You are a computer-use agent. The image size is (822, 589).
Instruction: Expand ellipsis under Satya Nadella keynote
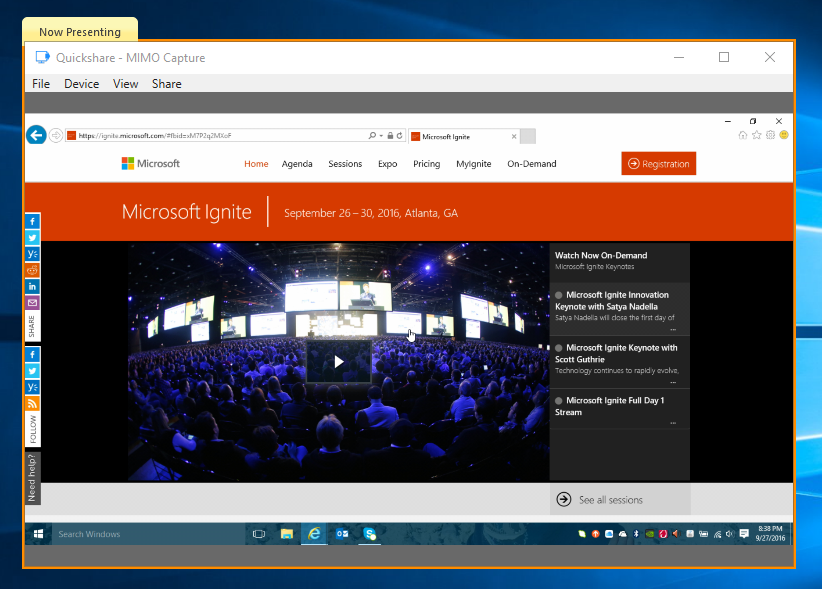[673, 330]
